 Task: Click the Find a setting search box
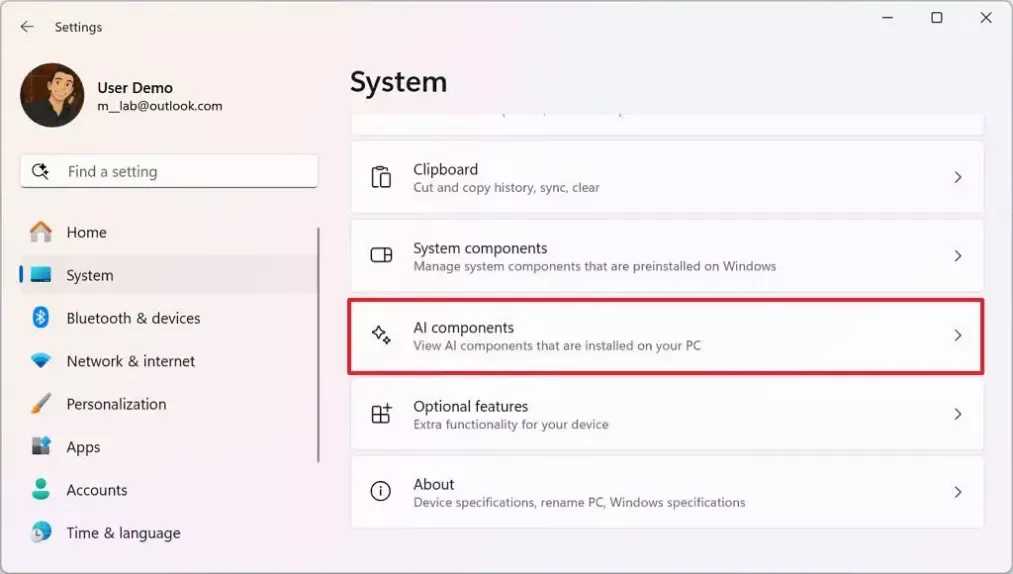click(169, 171)
